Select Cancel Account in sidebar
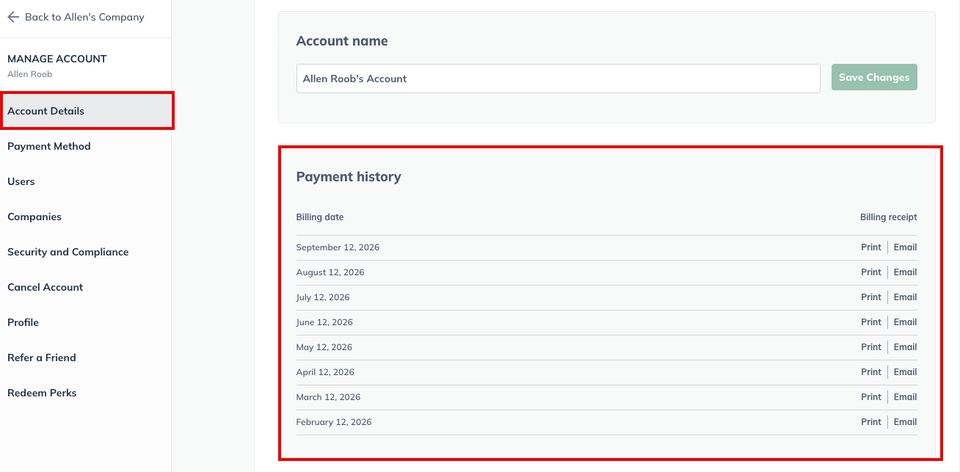The width and height of the screenshot is (960, 472). coord(45,287)
